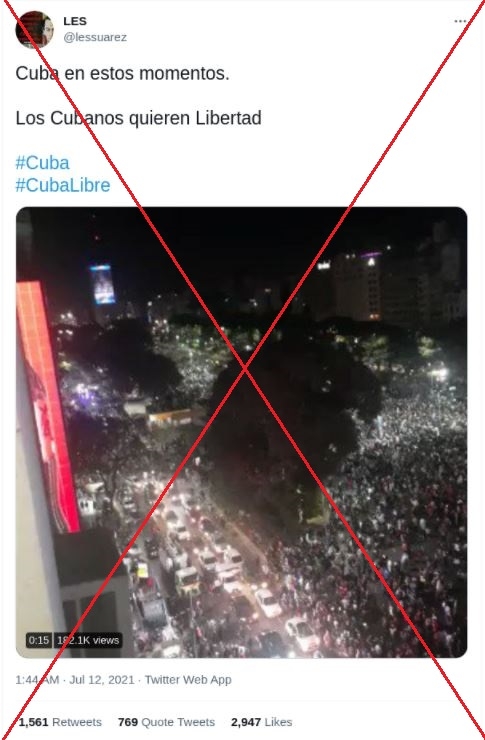
Task: Select the text 'Cuba en estos momentos.'
Action: (x=122, y=73)
